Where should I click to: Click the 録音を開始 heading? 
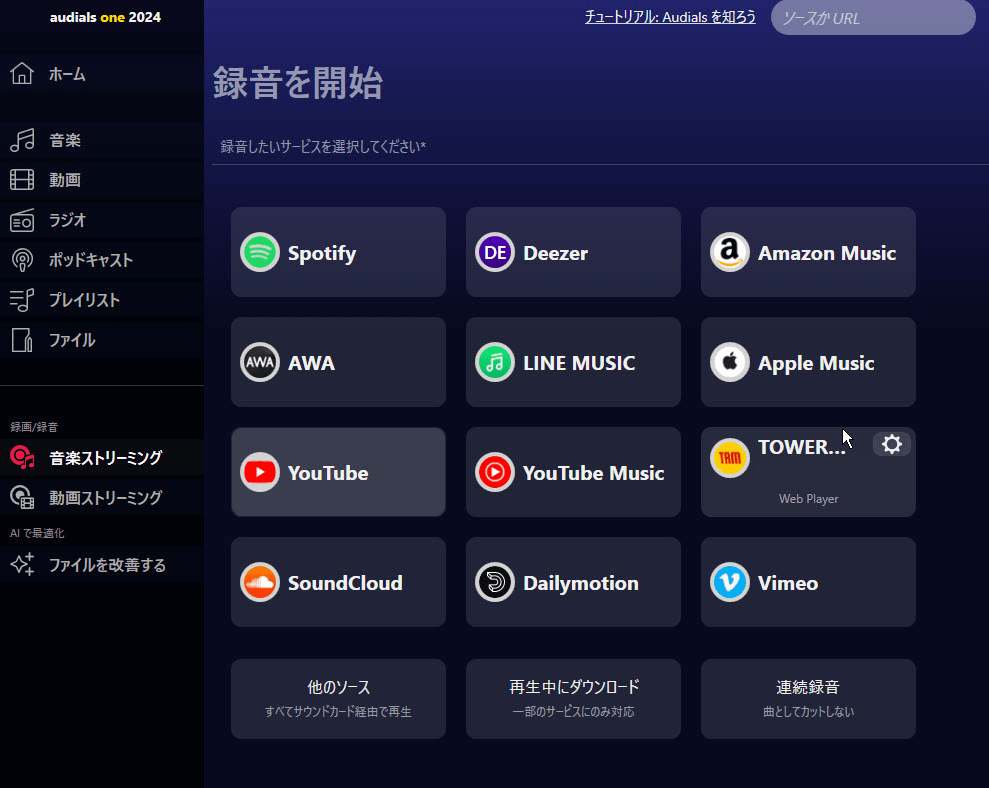pos(298,83)
